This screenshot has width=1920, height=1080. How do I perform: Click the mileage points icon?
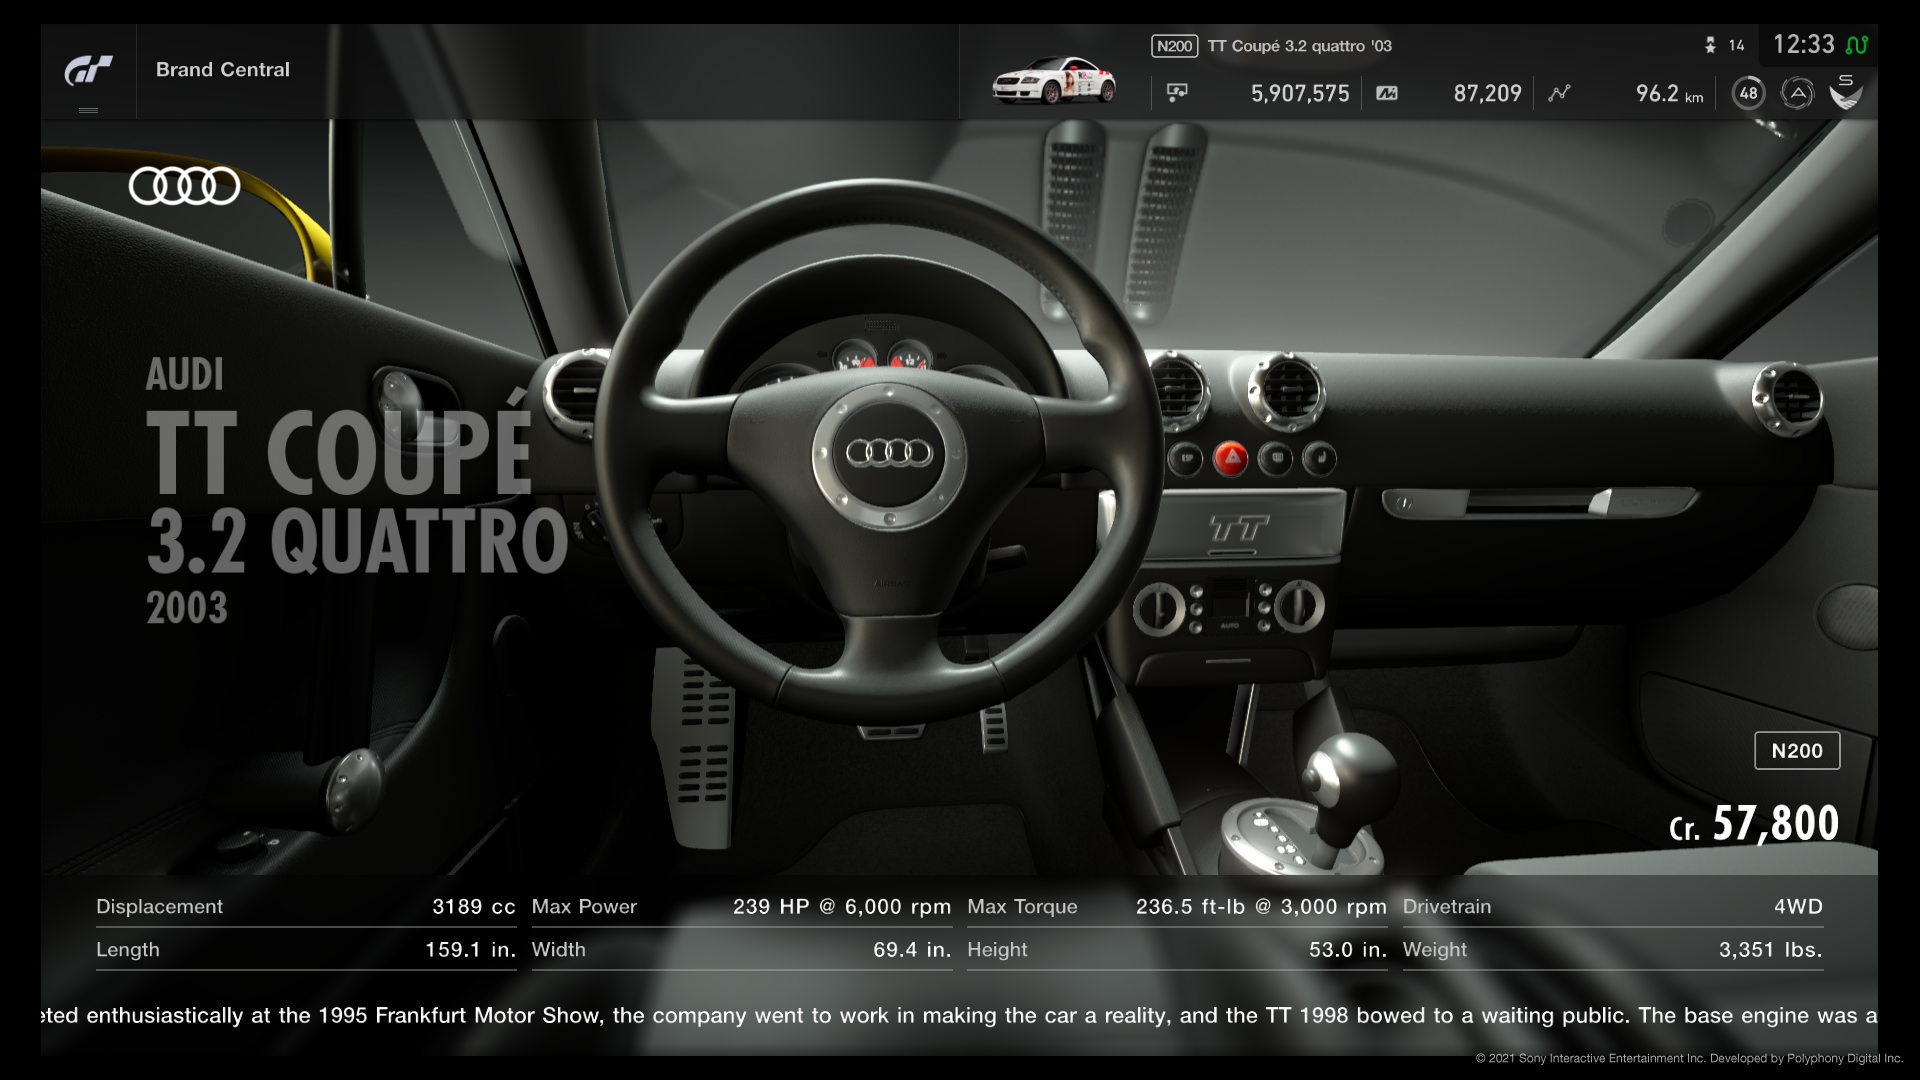click(1387, 93)
